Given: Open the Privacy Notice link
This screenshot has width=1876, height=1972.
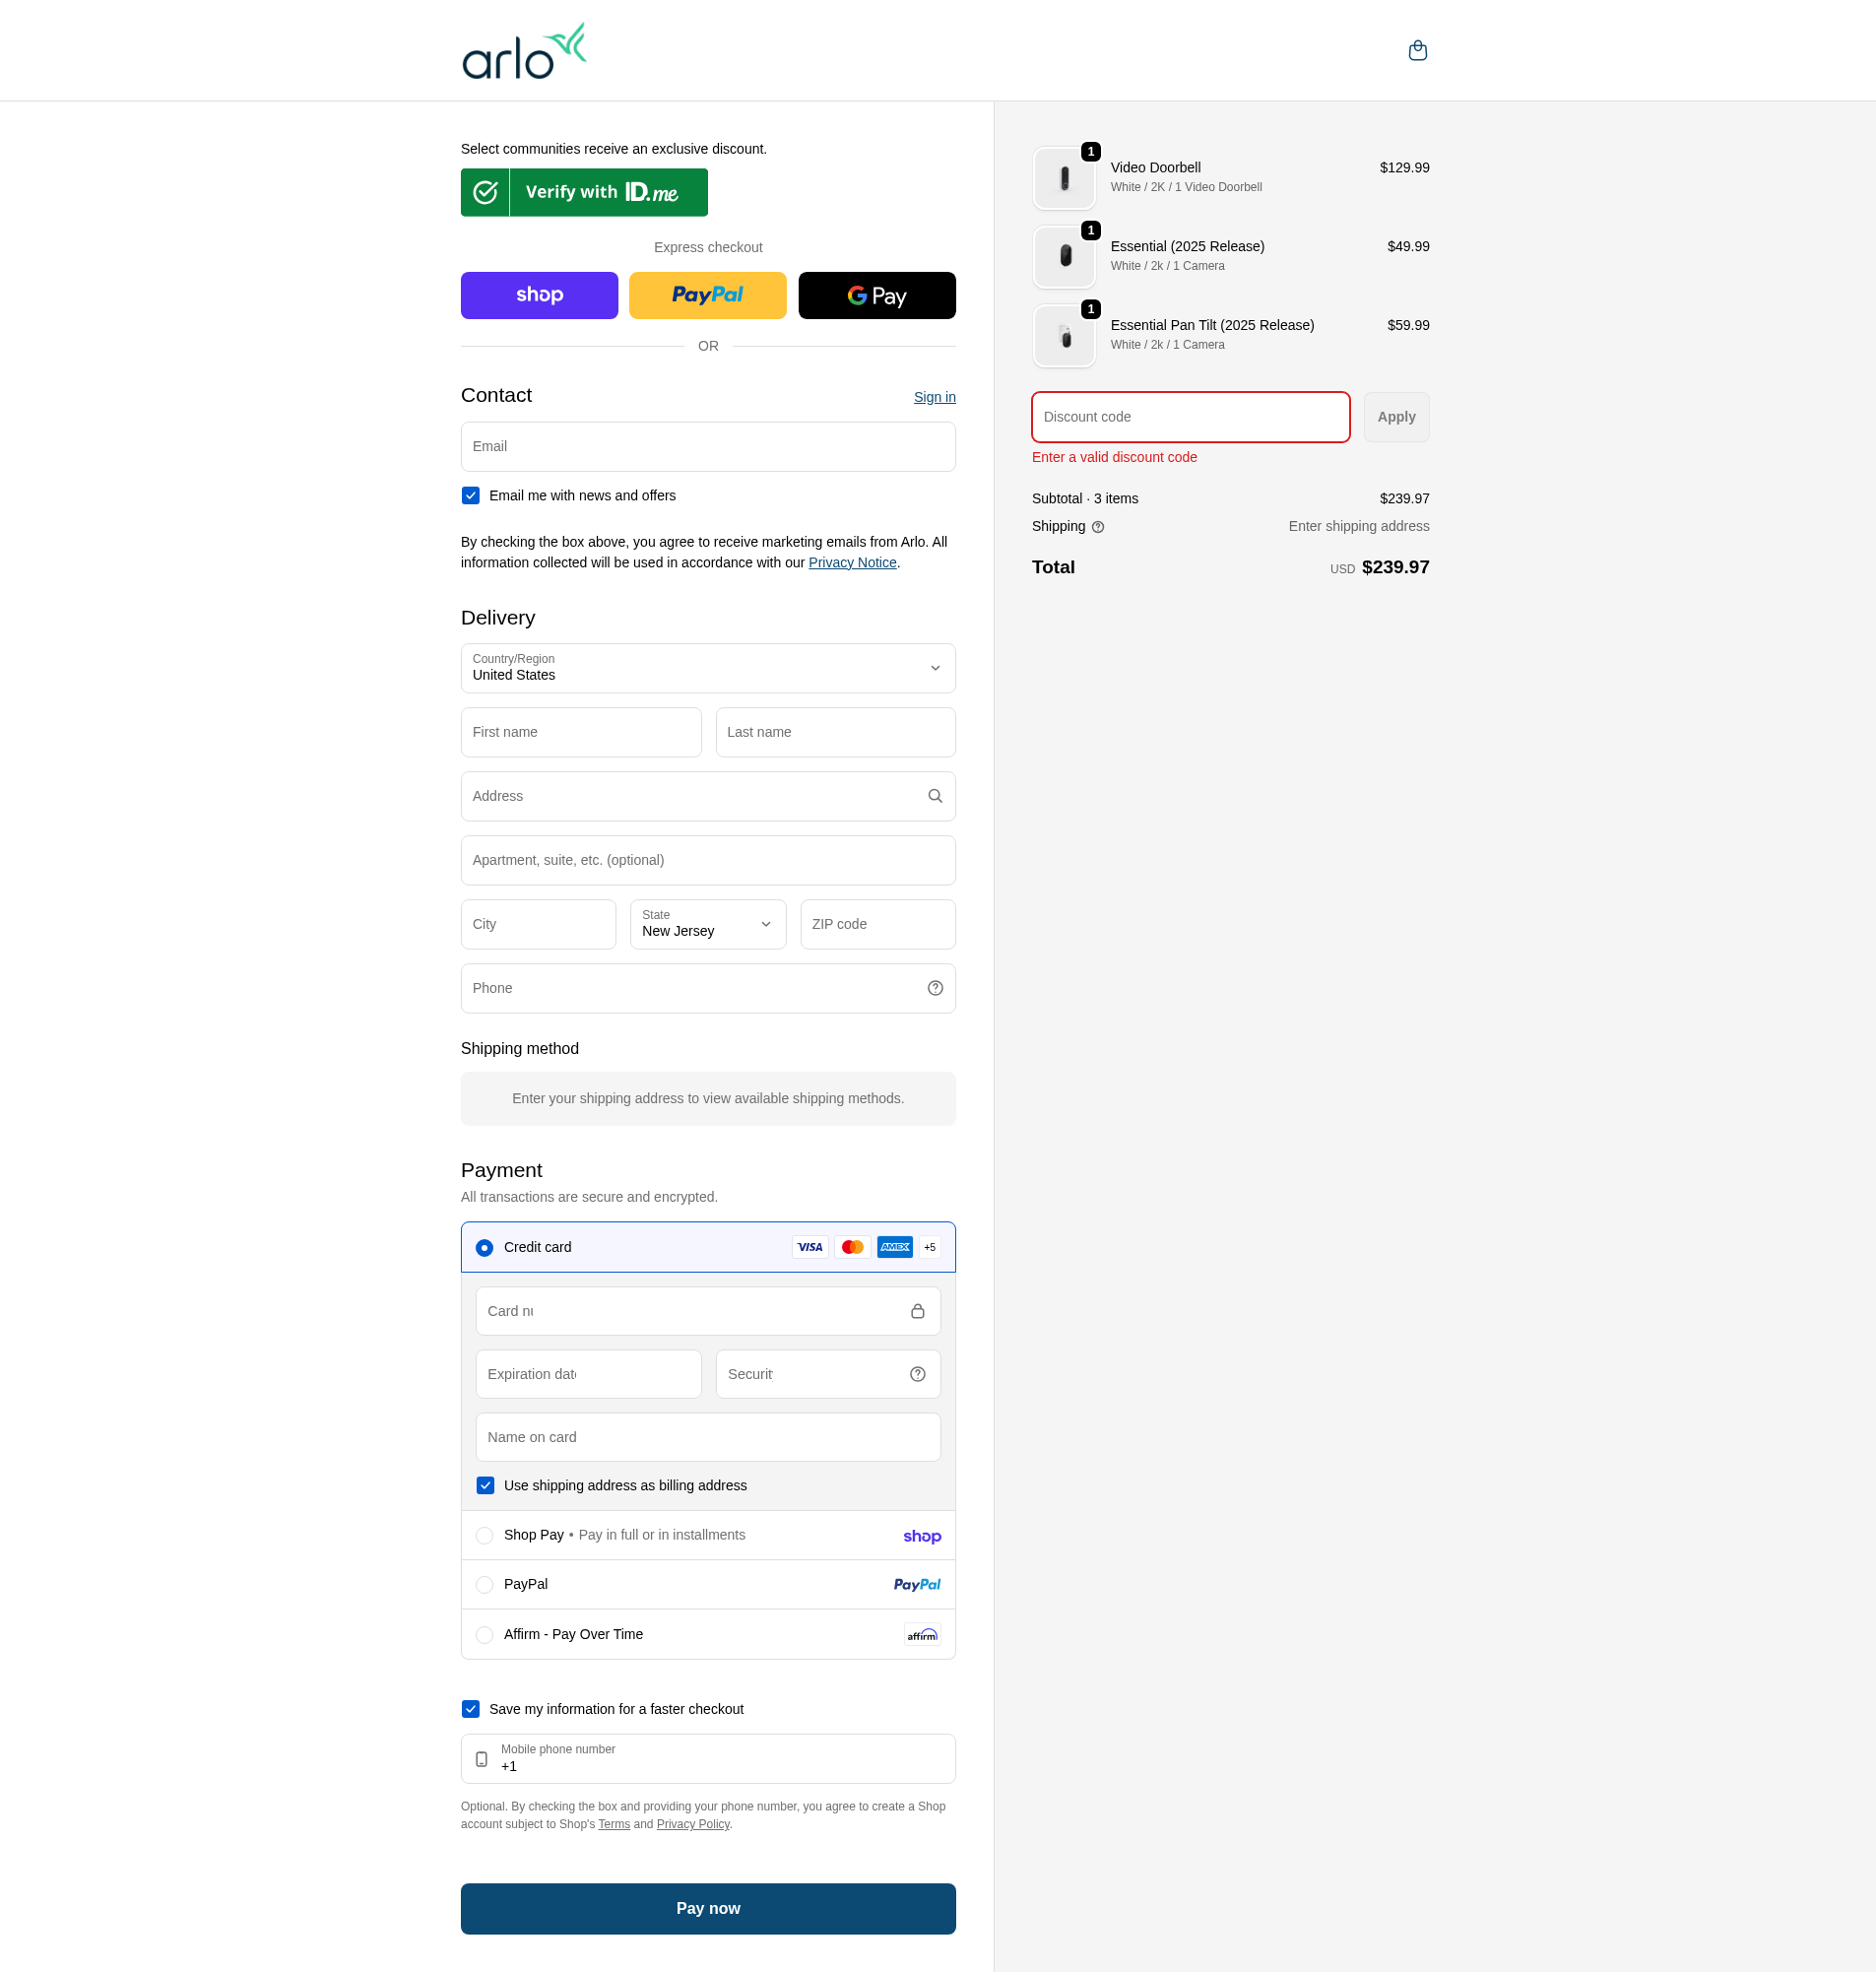Looking at the screenshot, I should click(851, 562).
